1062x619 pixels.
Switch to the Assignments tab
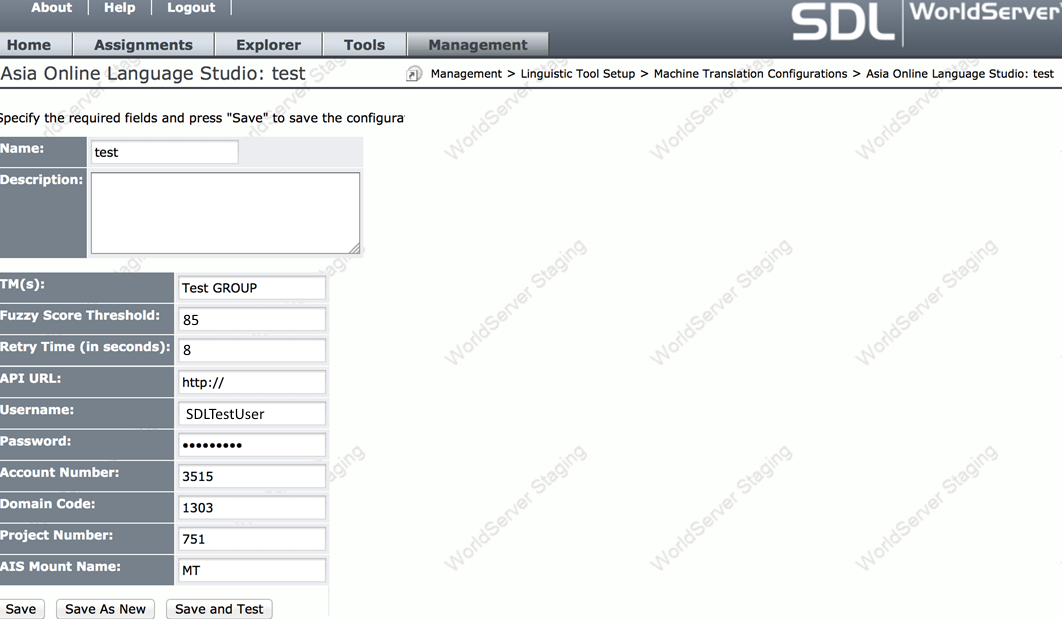pyautogui.click(x=143, y=45)
